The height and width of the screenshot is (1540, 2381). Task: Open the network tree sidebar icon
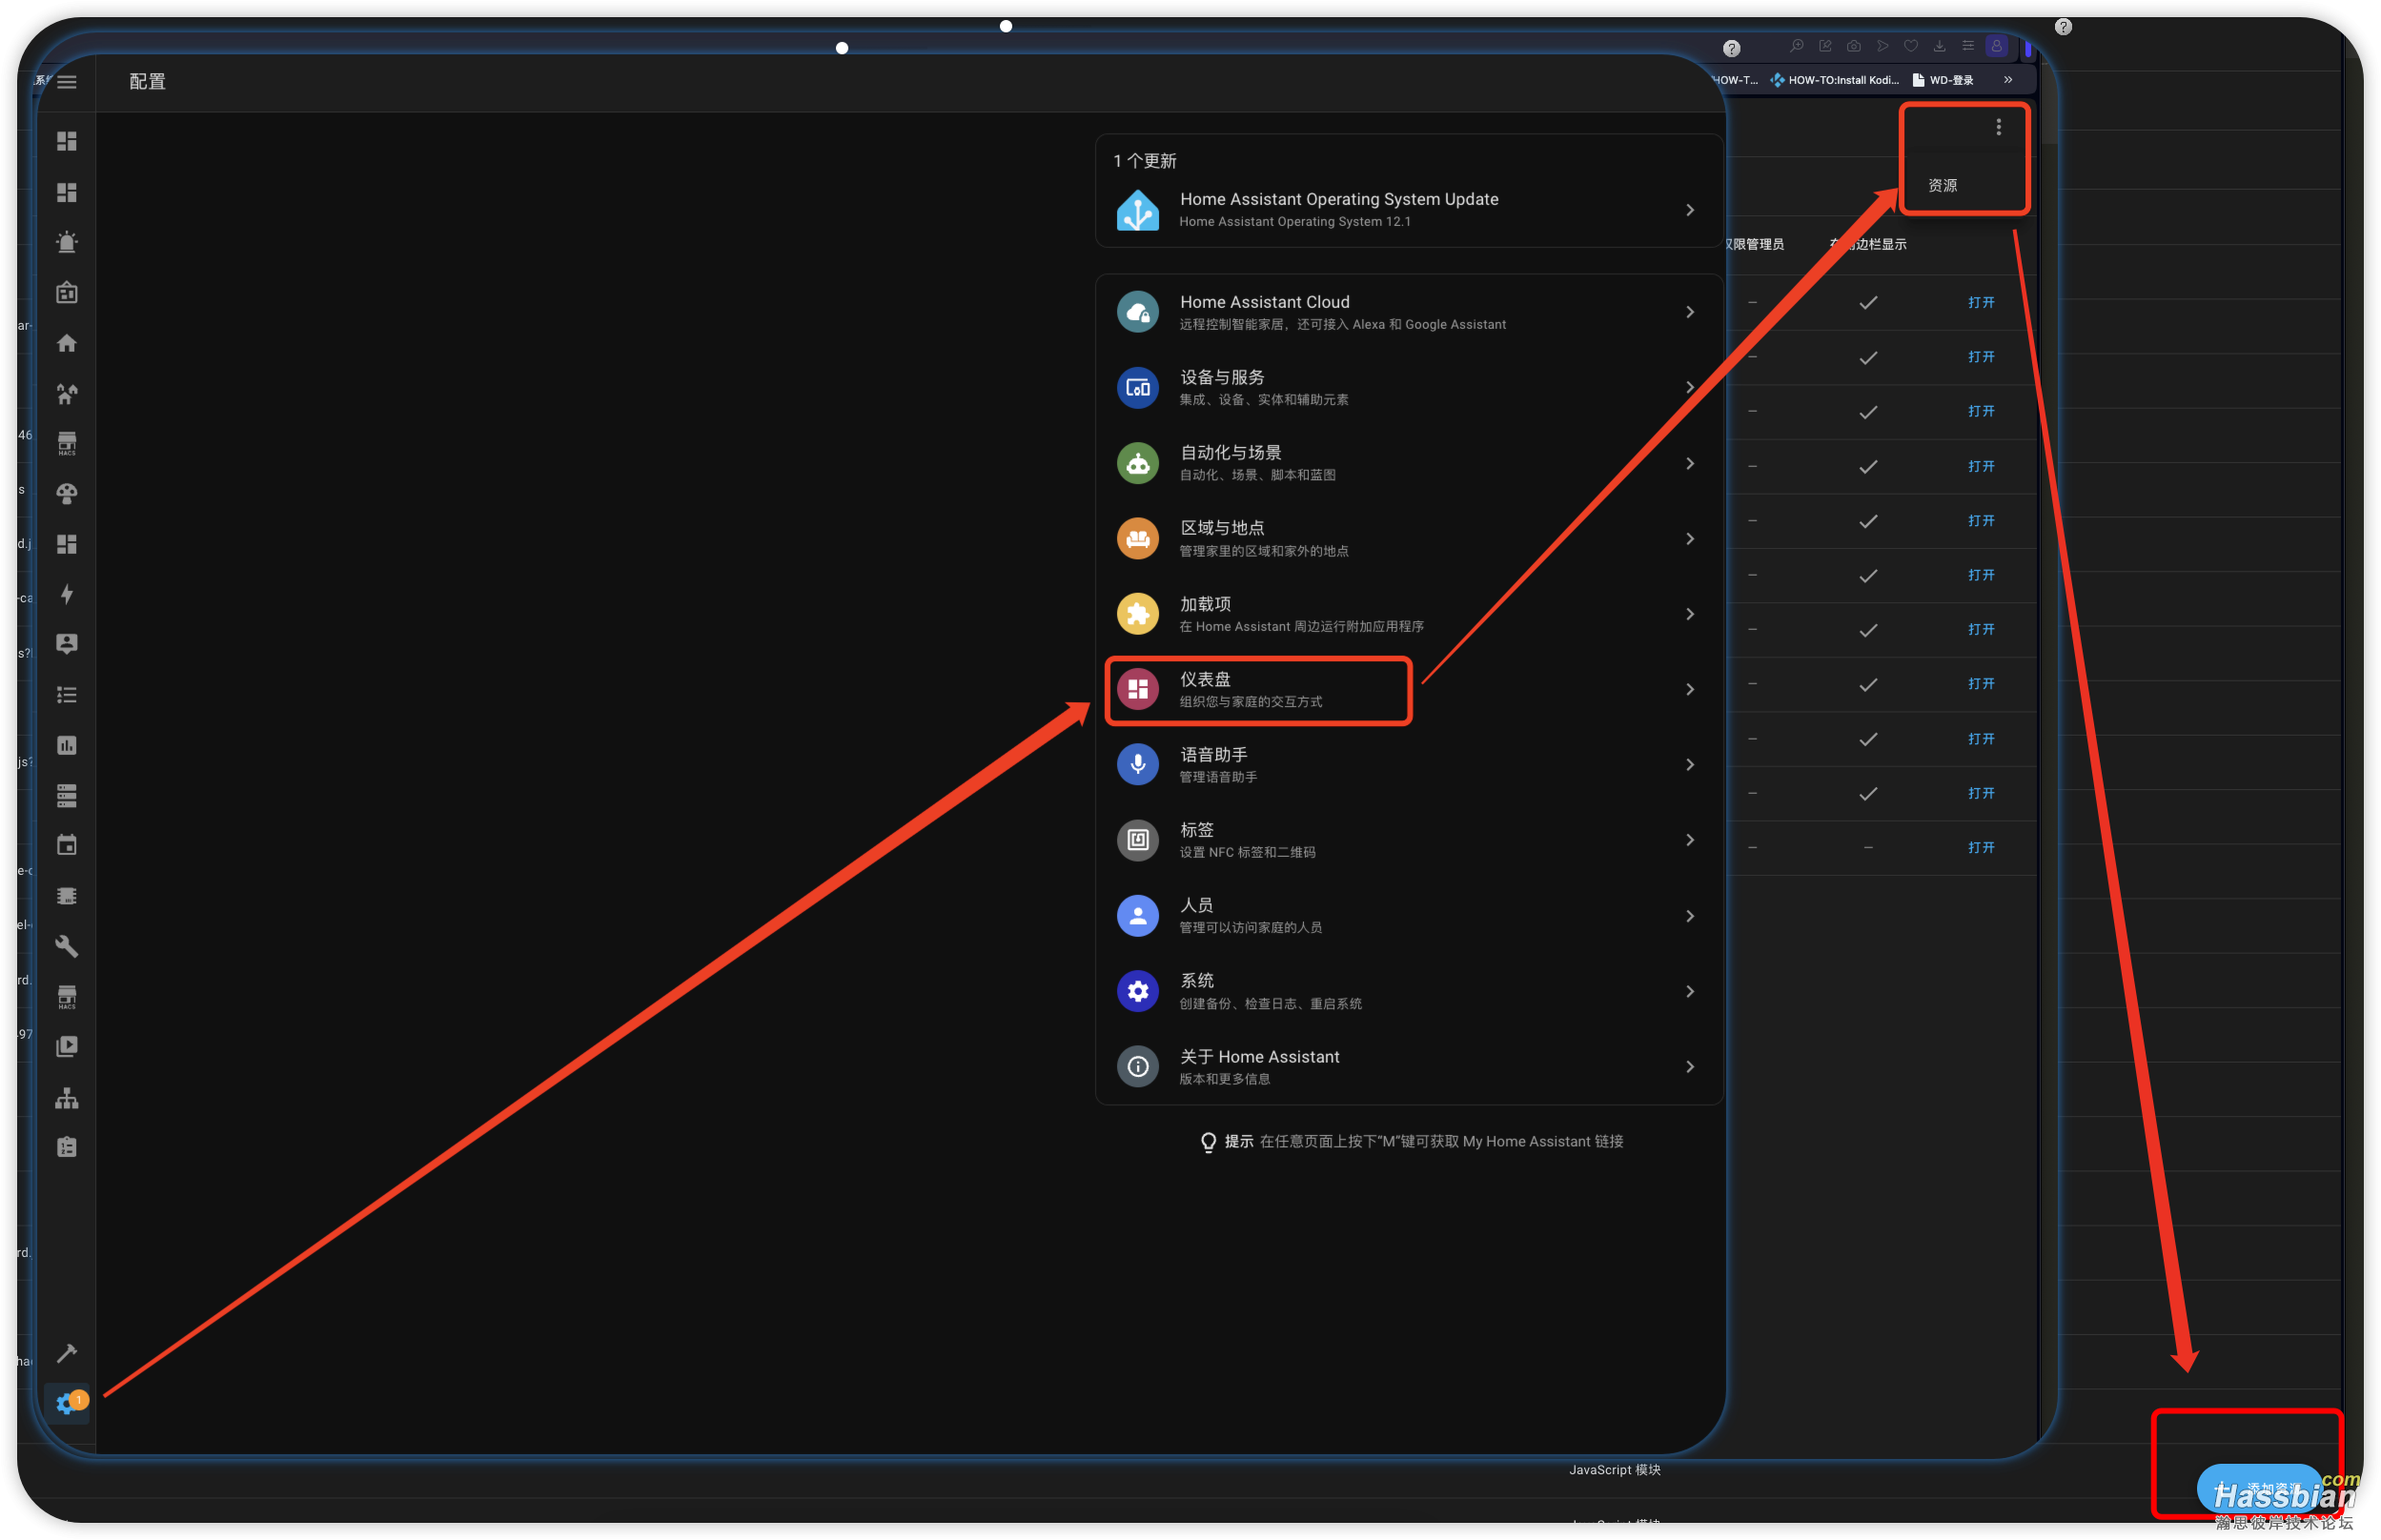(67, 1098)
